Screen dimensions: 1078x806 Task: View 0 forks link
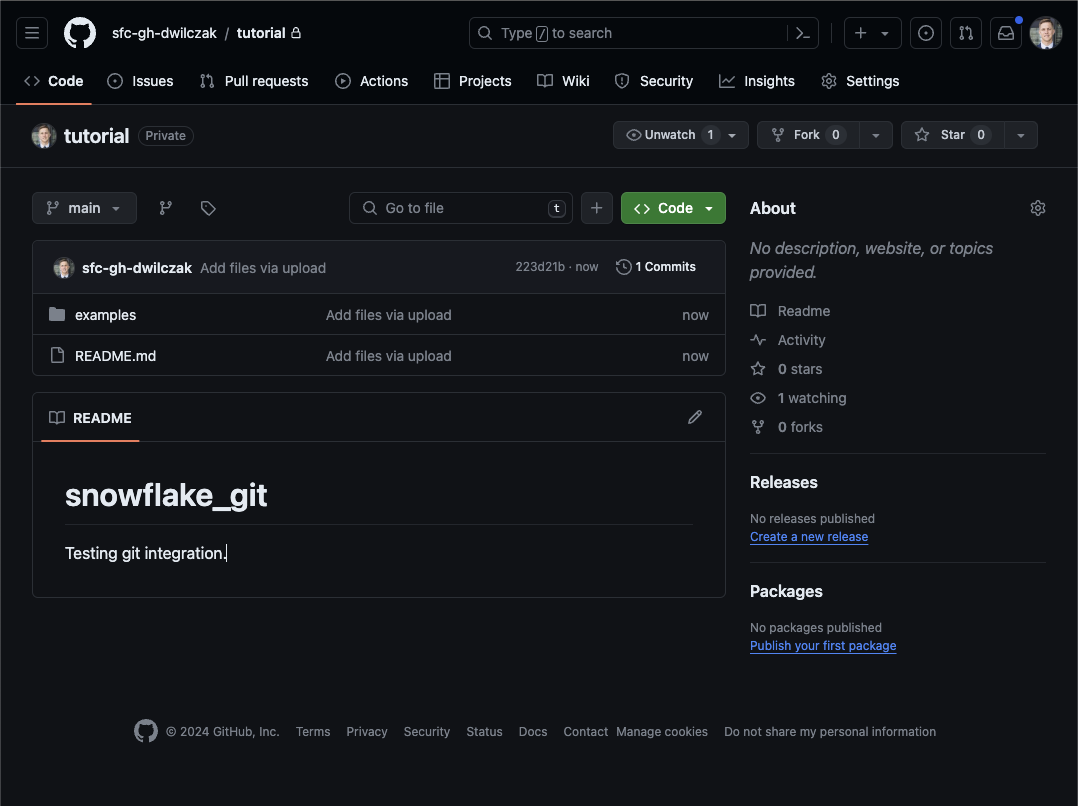(x=786, y=426)
